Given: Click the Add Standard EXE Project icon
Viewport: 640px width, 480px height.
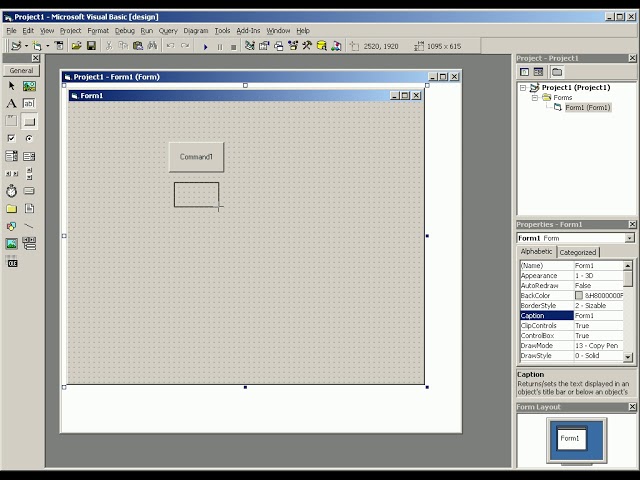Looking at the screenshot, I should 16,46.
